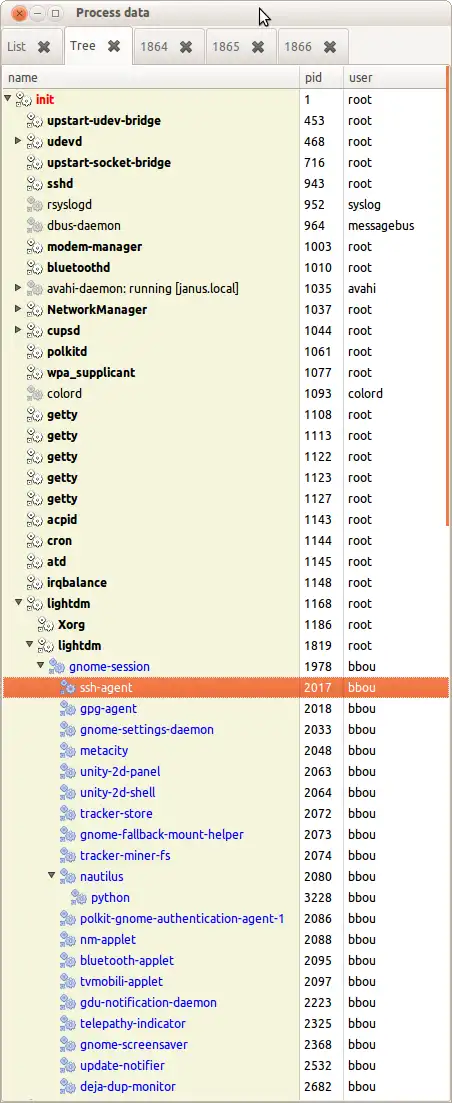Click the process icon beside modem-manager
Viewport: 452px width, 1103px height.
(35, 247)
